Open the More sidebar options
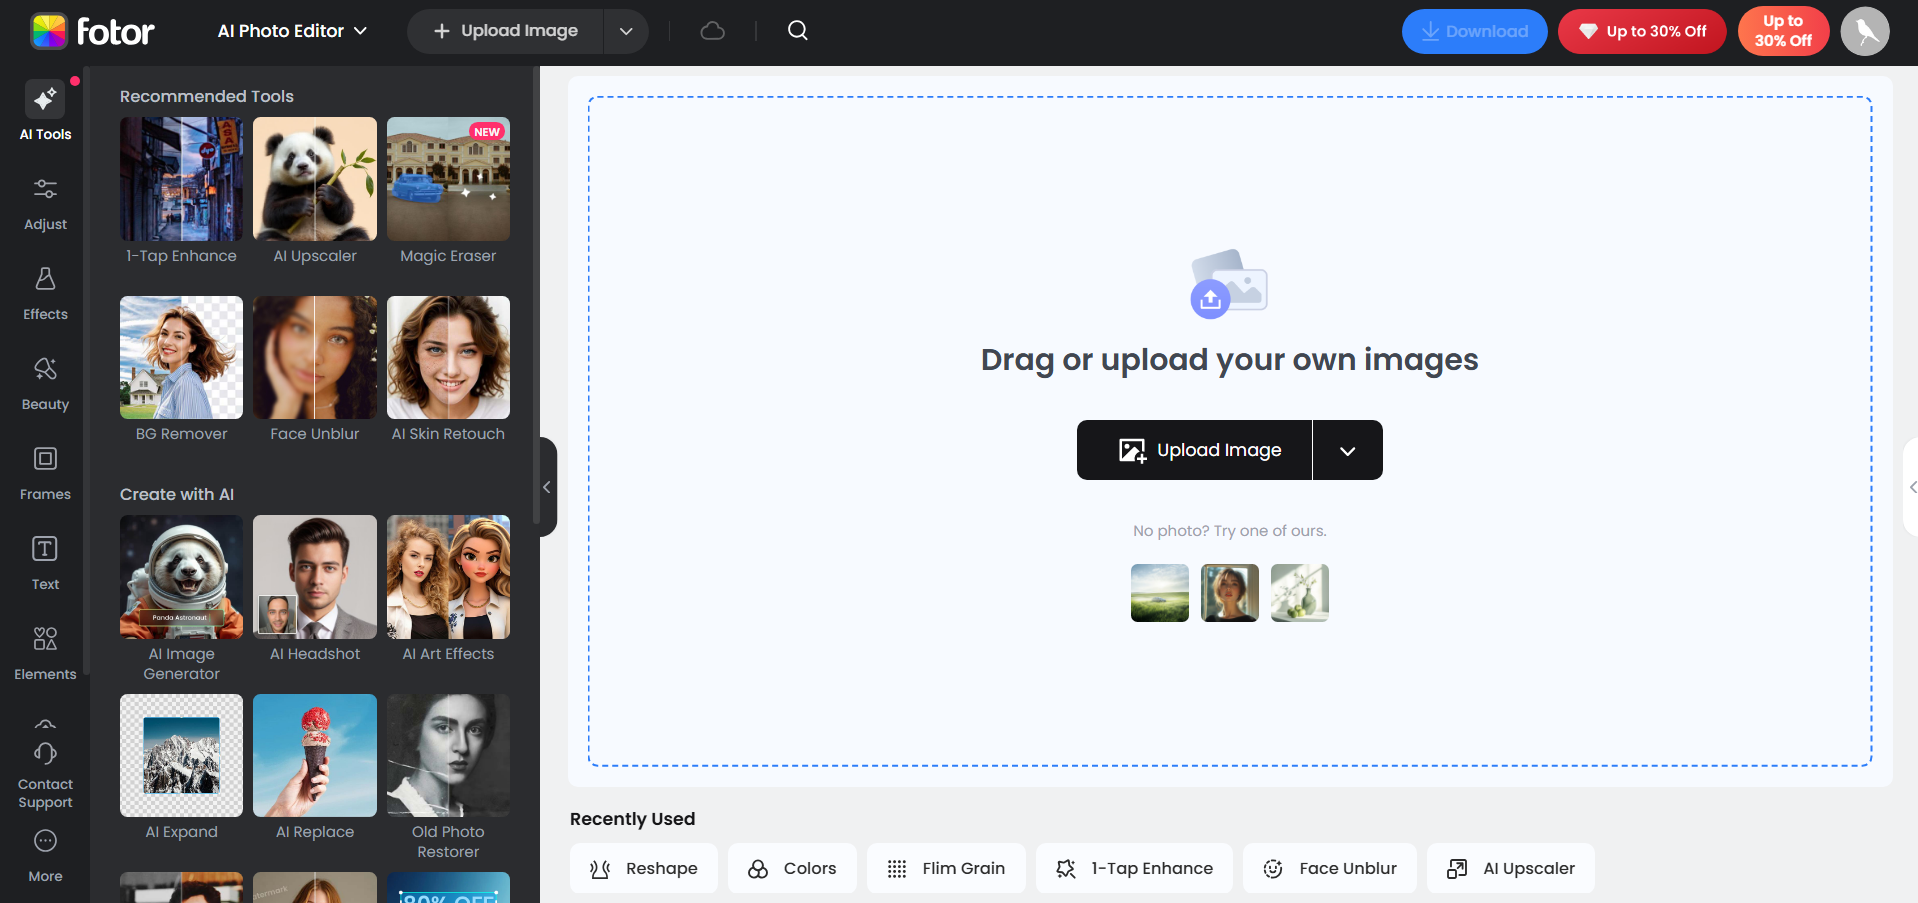The width and height of the screenshot is (1918, 903). coord(45,856)
